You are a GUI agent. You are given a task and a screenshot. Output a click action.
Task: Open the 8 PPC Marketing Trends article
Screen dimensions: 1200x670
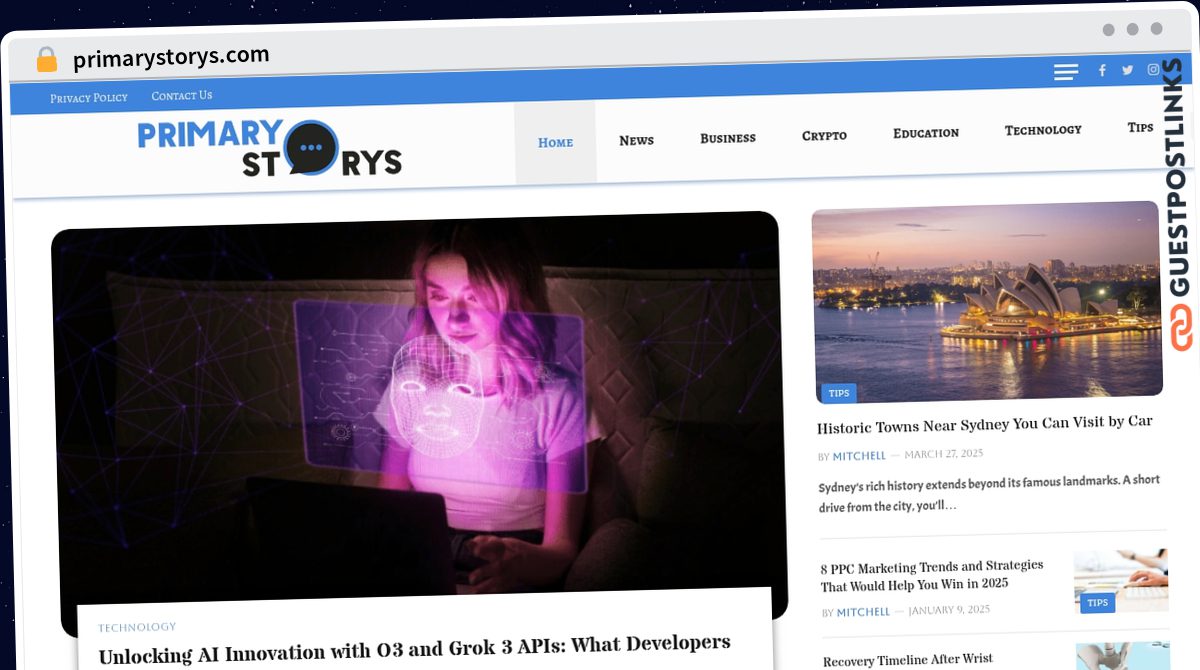(x=931, y=575)
